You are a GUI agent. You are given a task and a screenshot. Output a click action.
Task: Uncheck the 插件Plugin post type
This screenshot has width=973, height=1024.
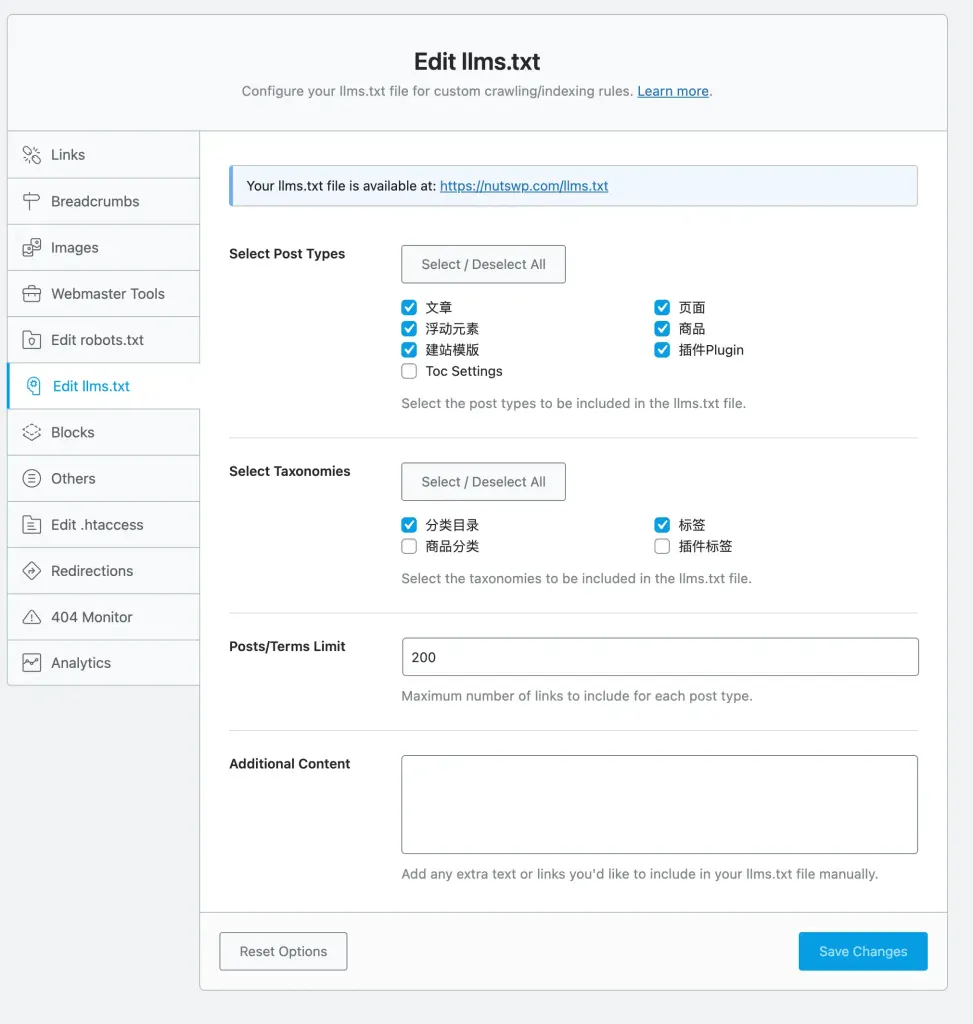(x=662, y=350)
